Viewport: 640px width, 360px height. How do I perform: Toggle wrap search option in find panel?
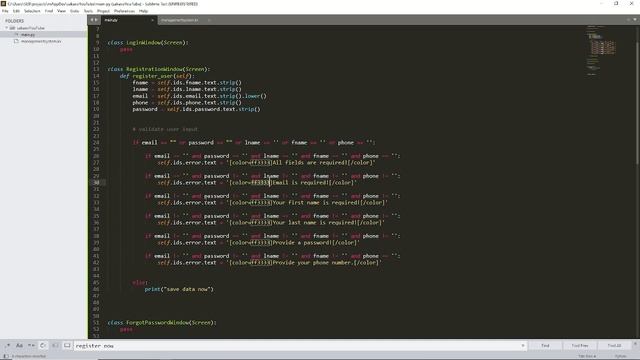tap(43, 346)
